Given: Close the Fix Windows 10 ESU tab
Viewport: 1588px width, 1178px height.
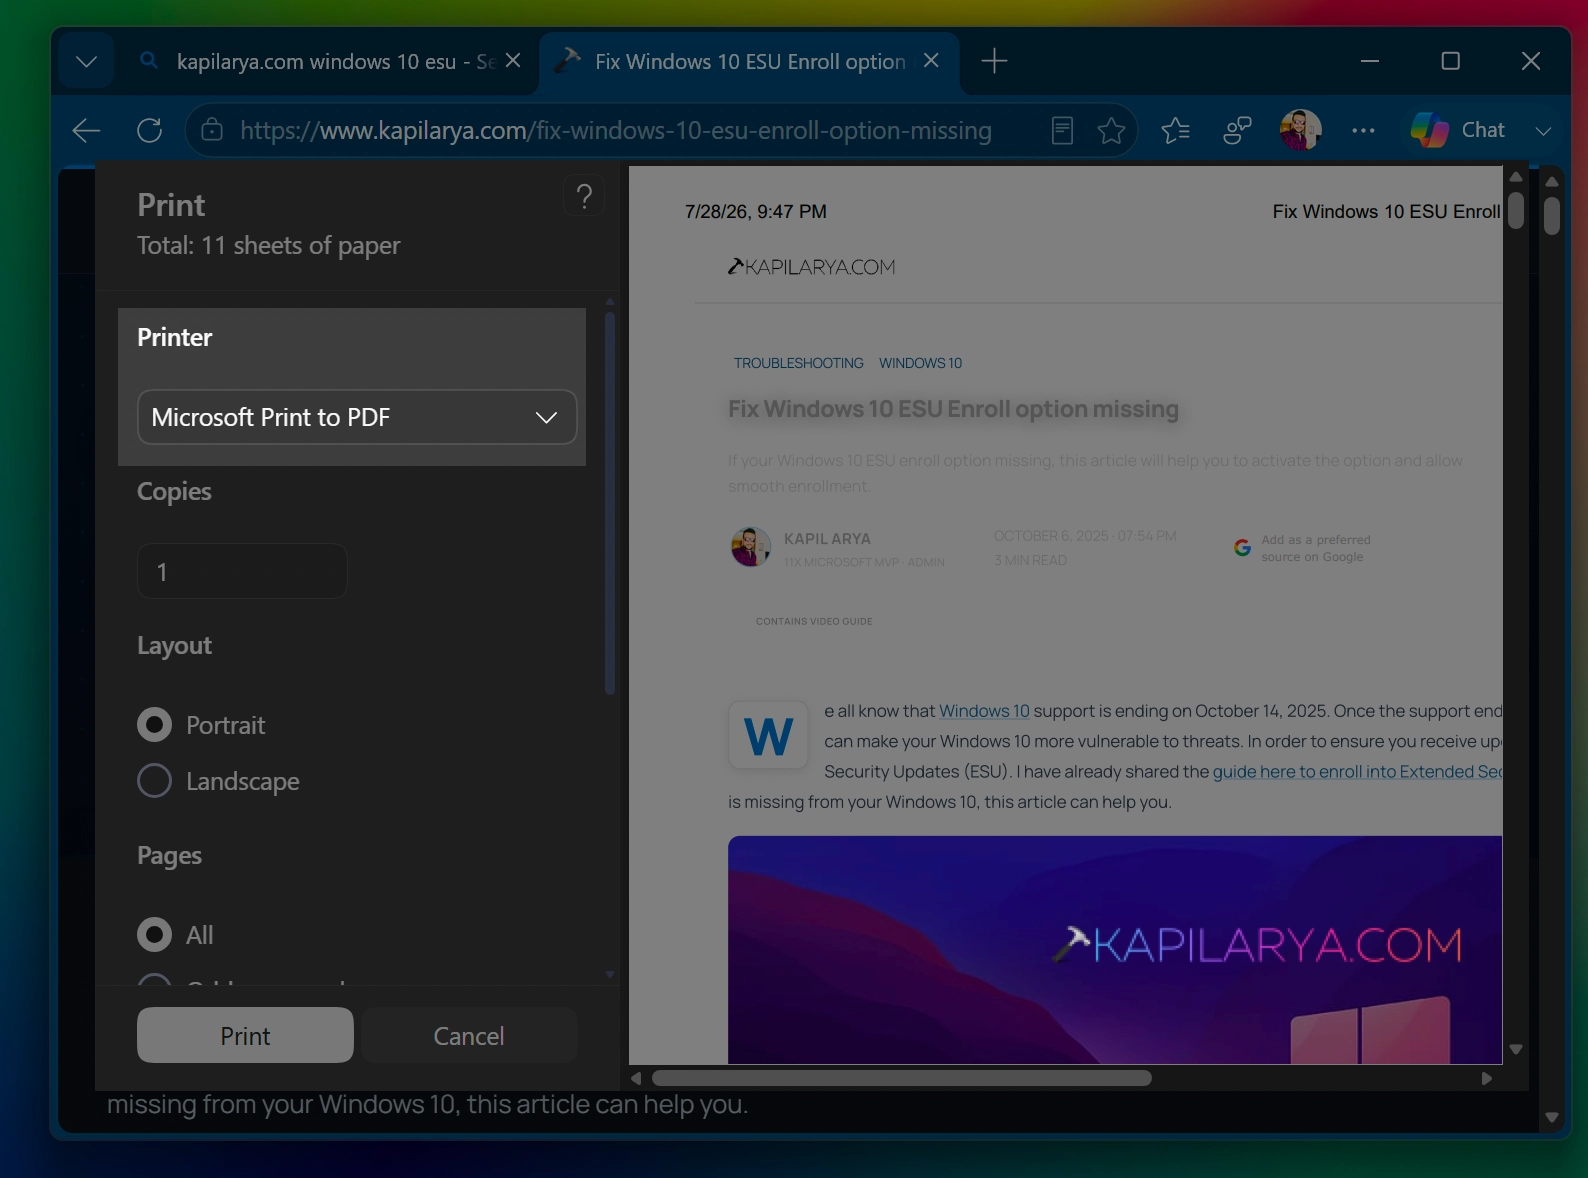Looking at the screenshot, I should point(931,61).
